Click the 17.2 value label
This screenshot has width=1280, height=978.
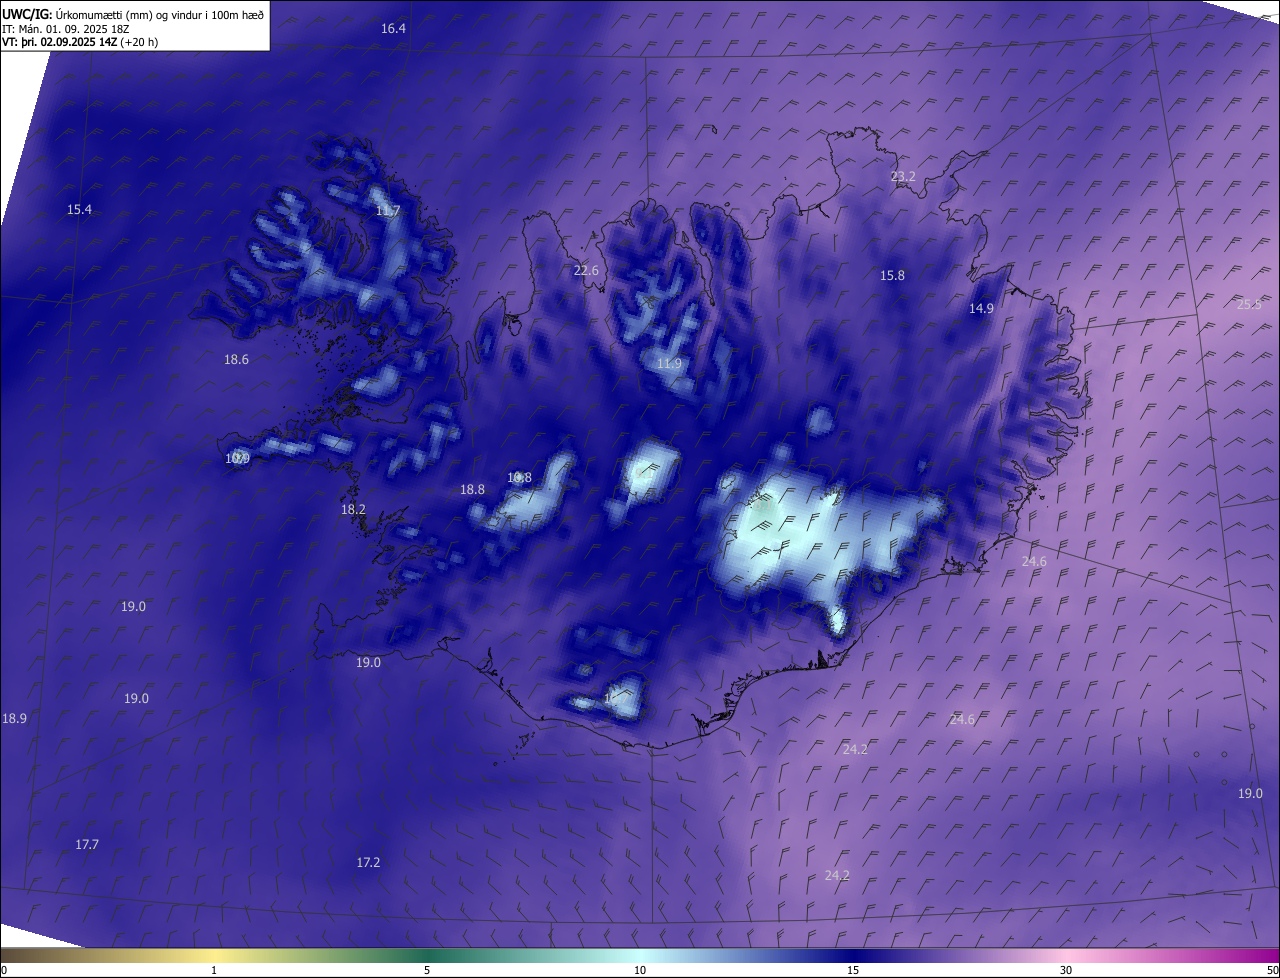(368, 863)
